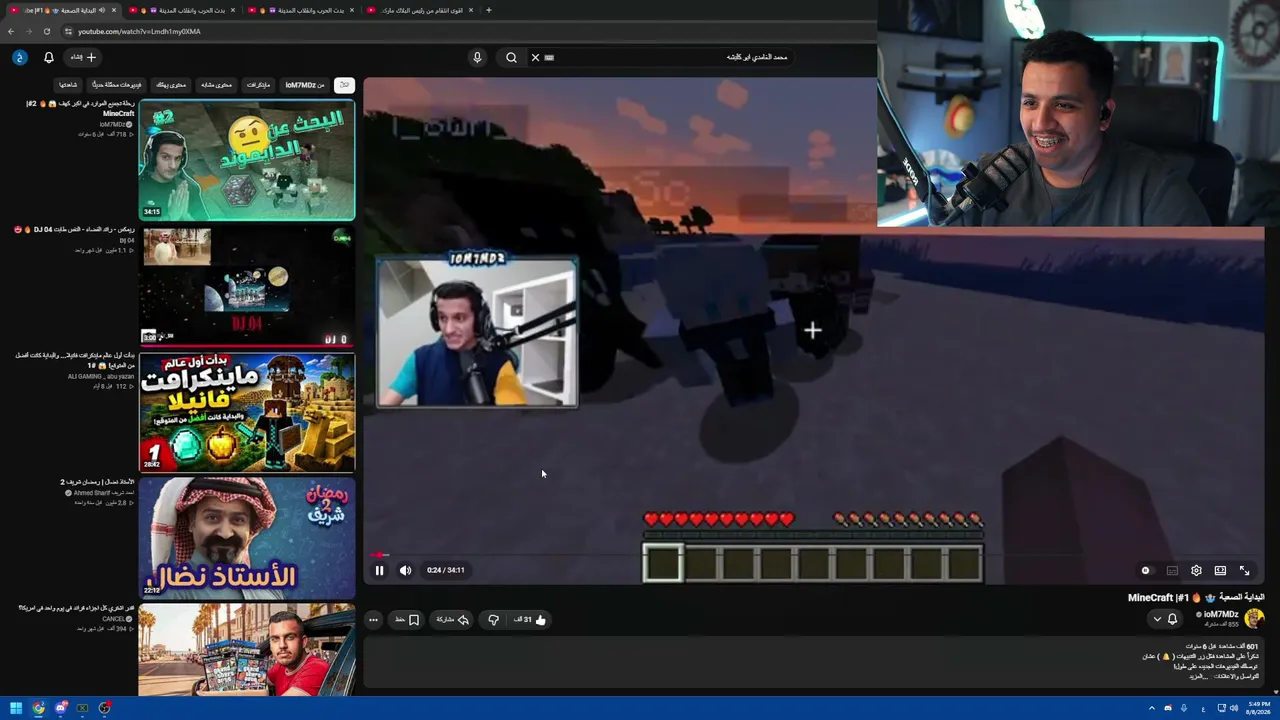The image size is (1280, 720).
Task: Select the 'محتوى مشابه' filter chip
Action: pyautogui.click(x=216, y=85)
